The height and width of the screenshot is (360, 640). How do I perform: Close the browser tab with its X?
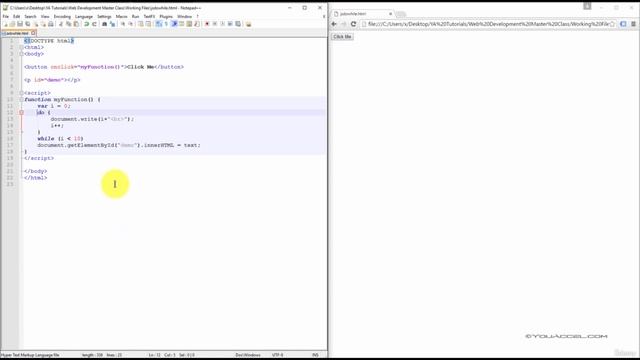coord(390,14)
